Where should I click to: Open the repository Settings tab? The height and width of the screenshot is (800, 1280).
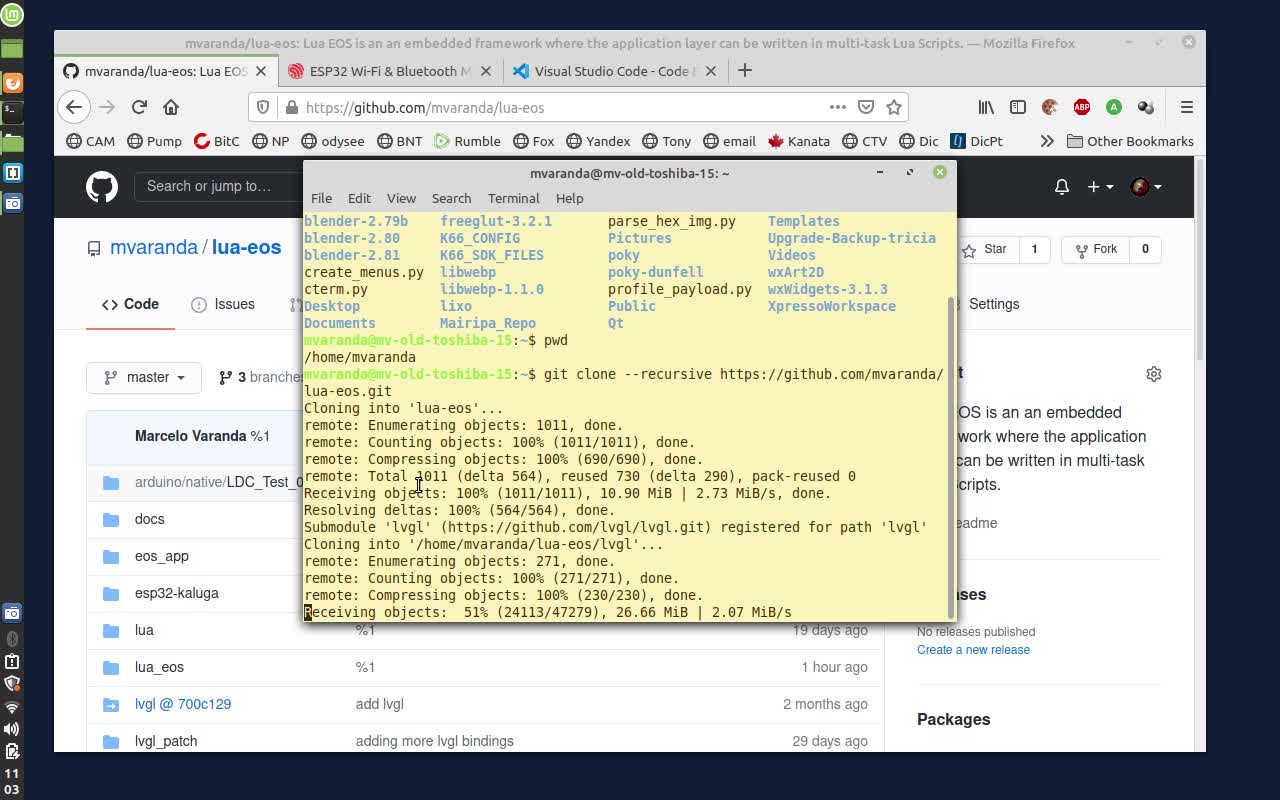point(994,304)
